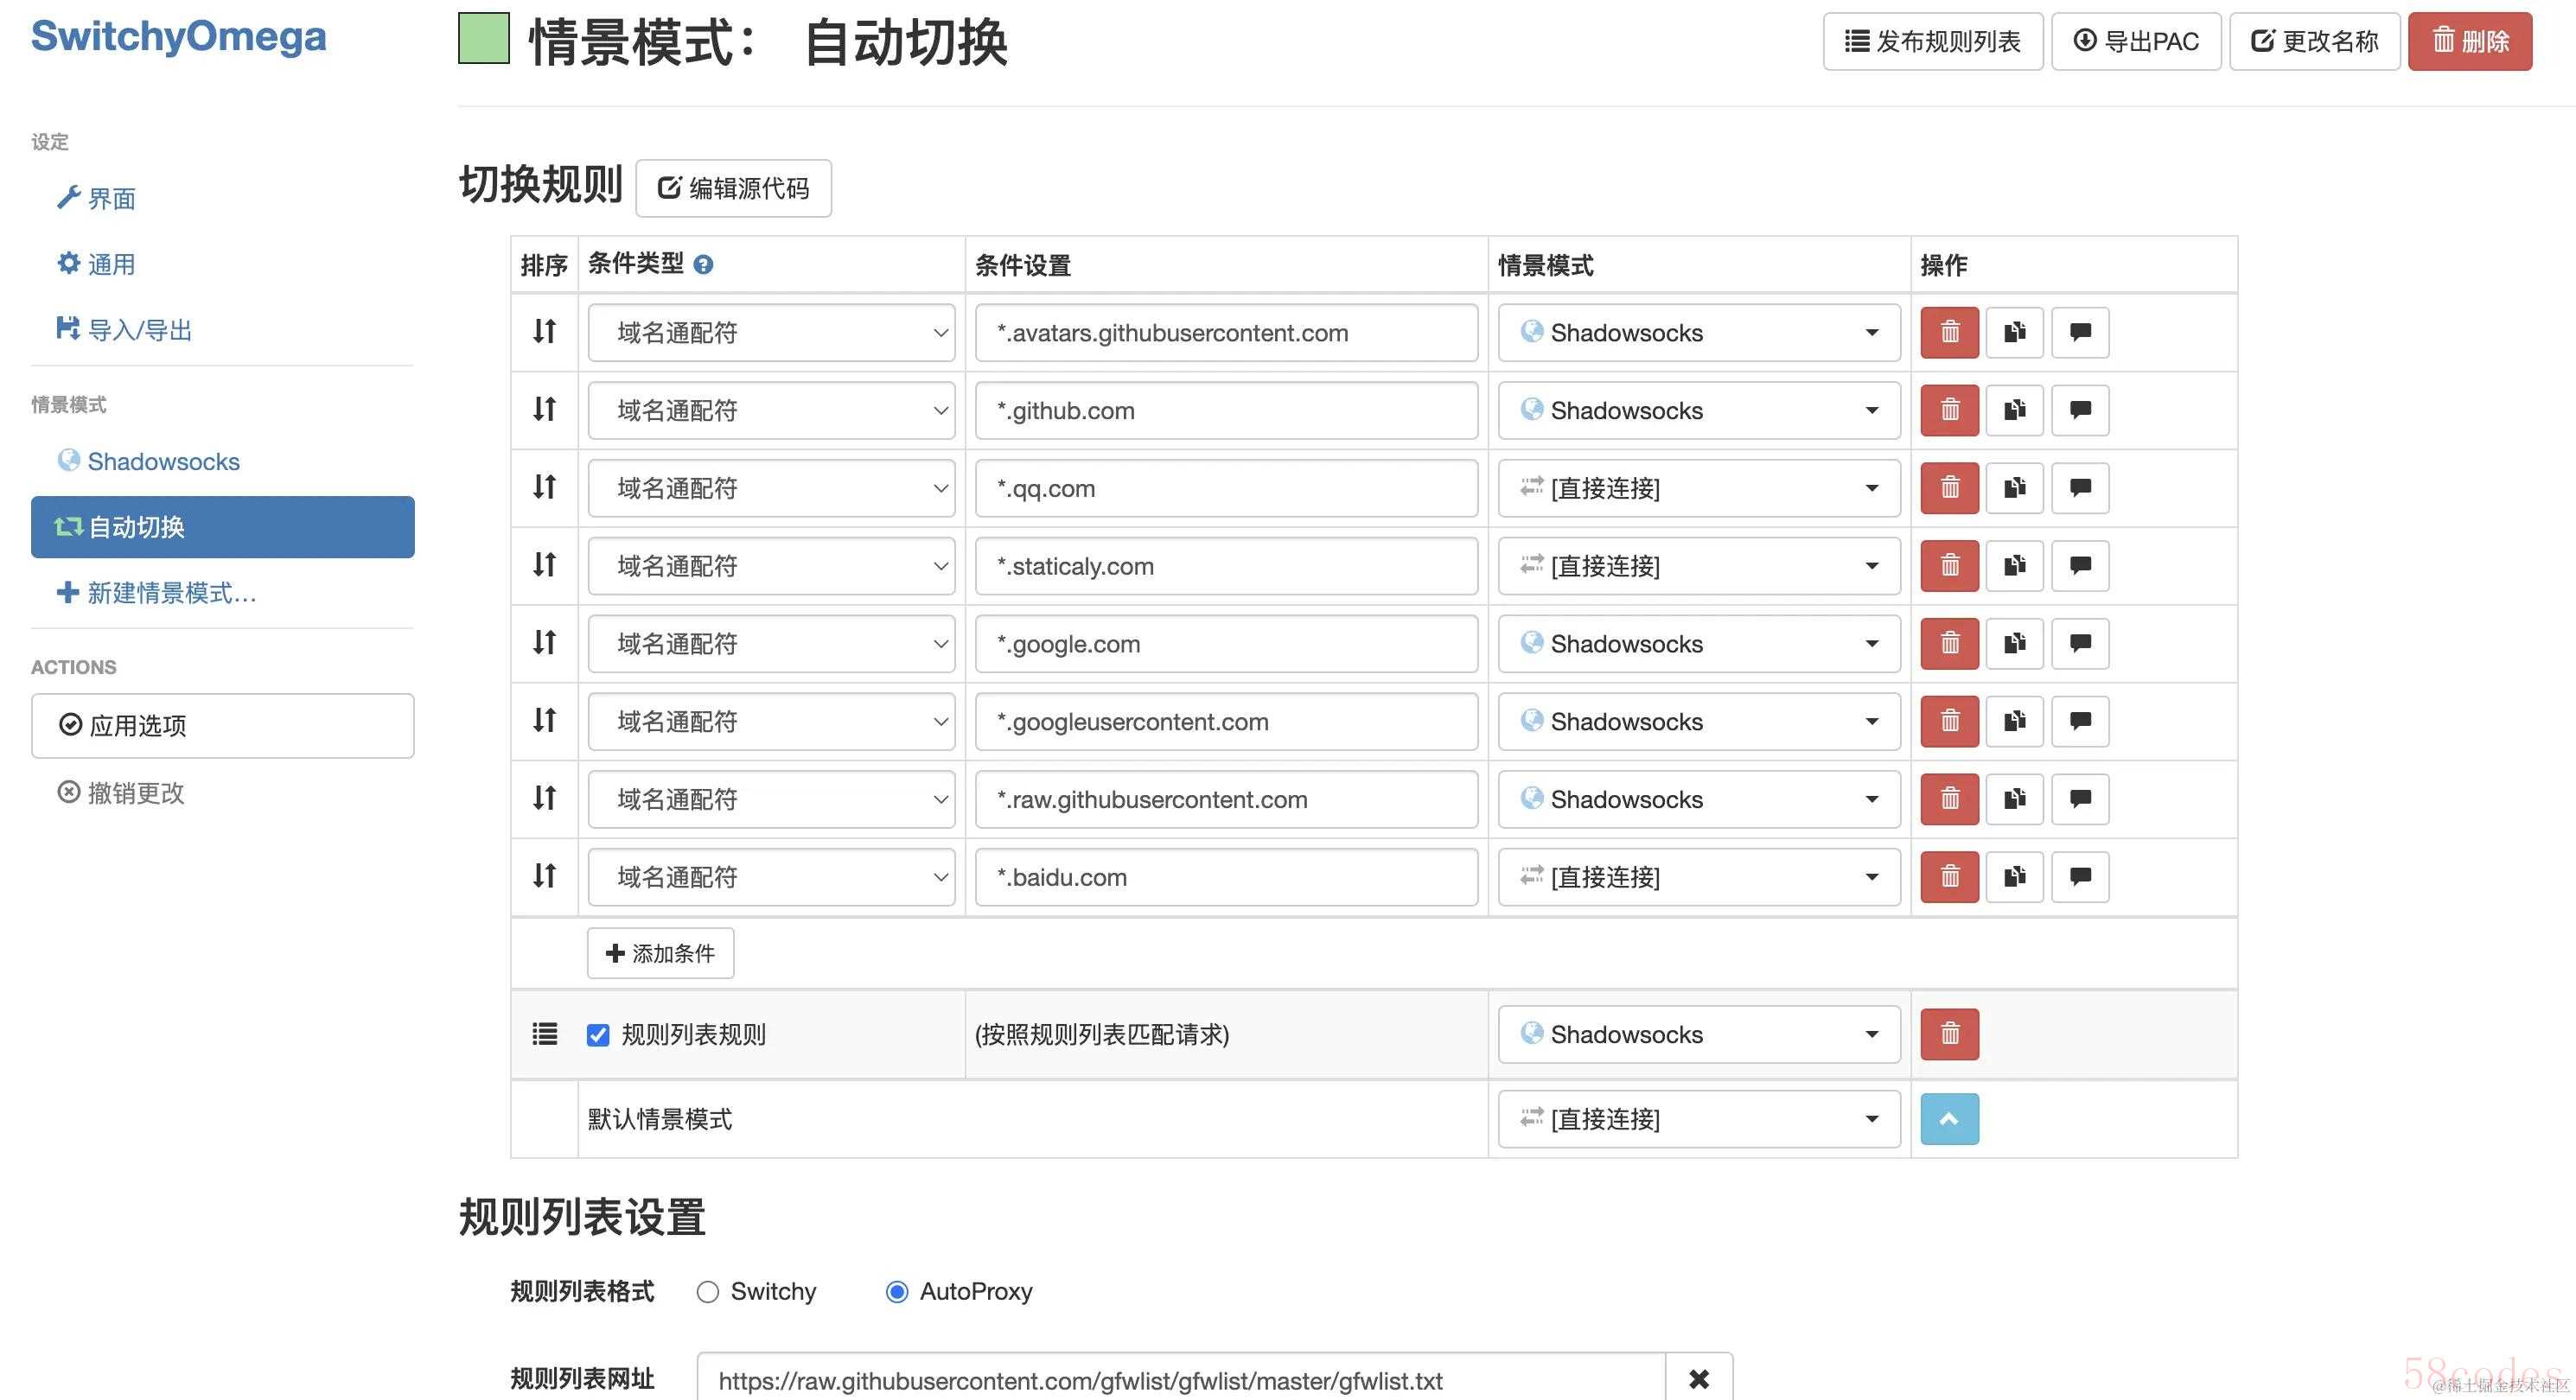Click the condition type help question icon
2576x1400 pixels.
point(703,265)
